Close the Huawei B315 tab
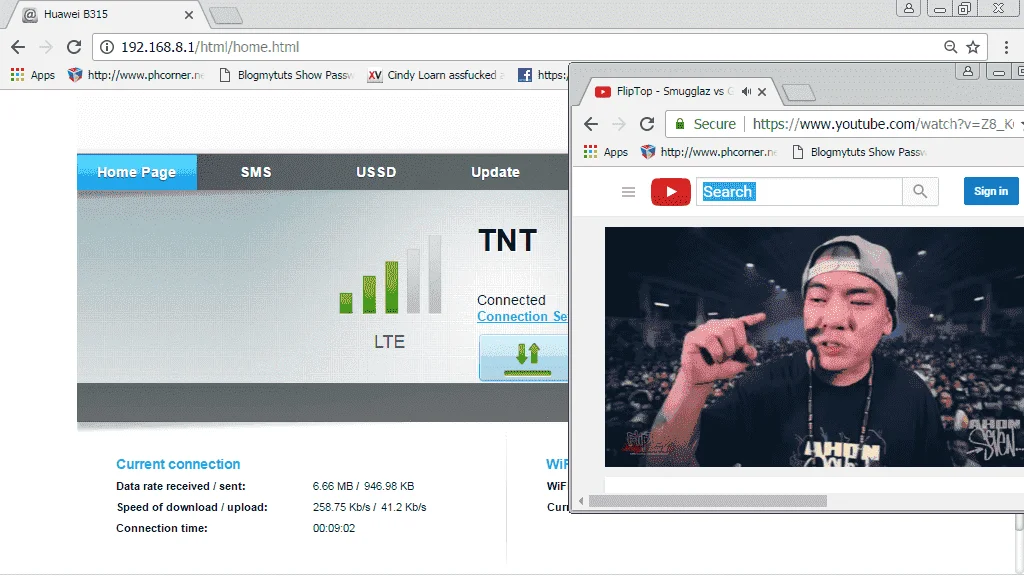This screenshot has width=1024, height=576. 189,14
